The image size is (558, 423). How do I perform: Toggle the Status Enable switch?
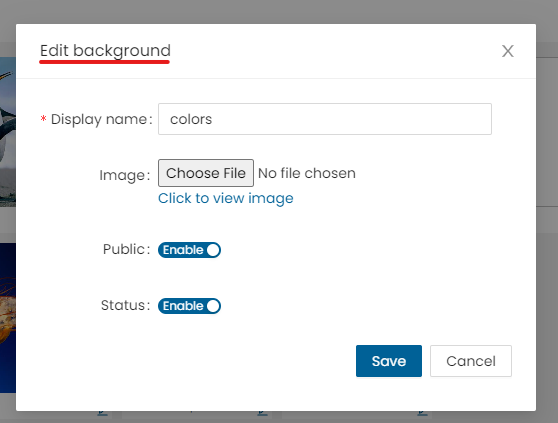point(189,306)
